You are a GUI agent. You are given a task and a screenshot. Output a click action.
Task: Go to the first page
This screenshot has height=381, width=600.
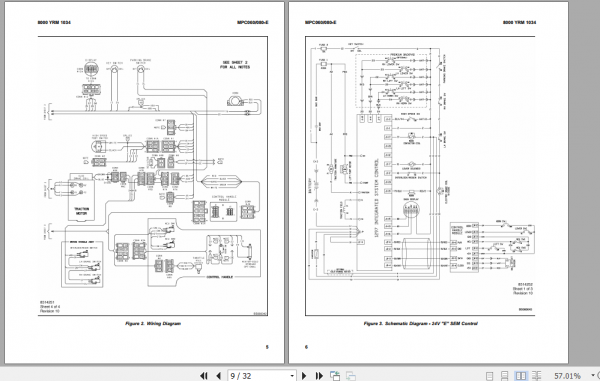[204, 376]
